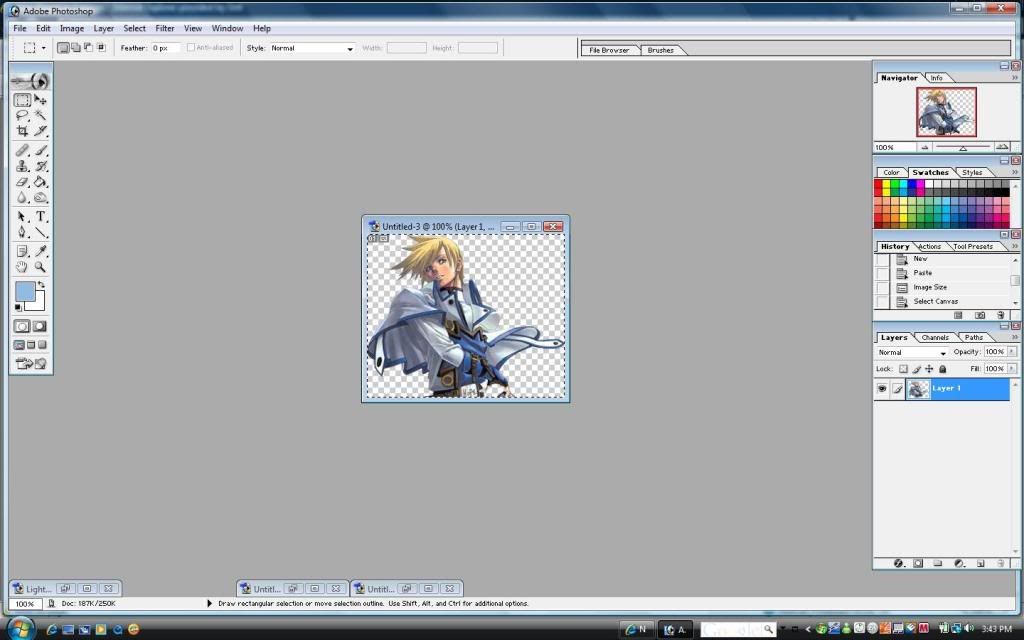Hide Layer 1 using the eye icon

[x=882, y=389]
